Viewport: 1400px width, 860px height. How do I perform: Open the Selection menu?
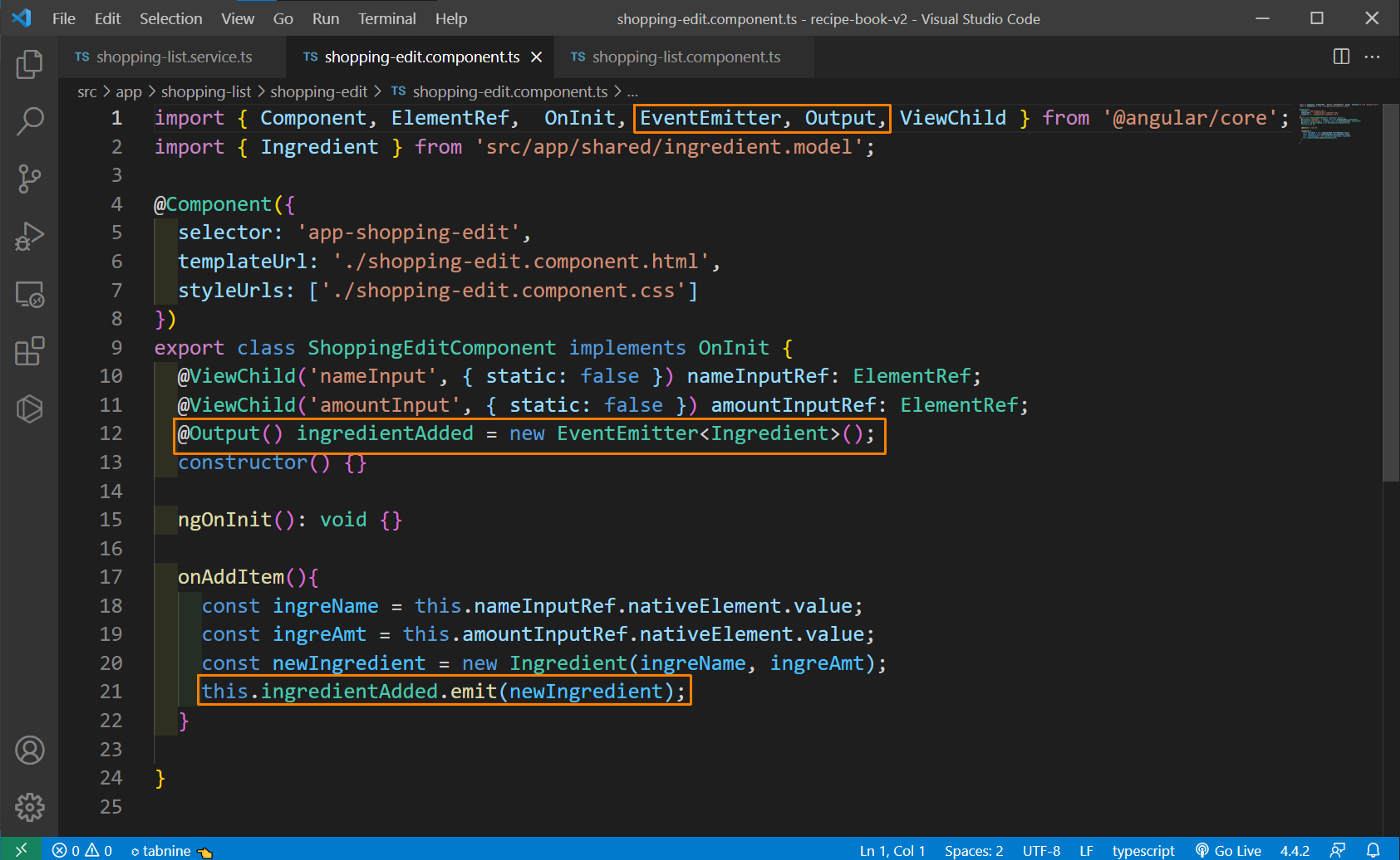[170, 19]
